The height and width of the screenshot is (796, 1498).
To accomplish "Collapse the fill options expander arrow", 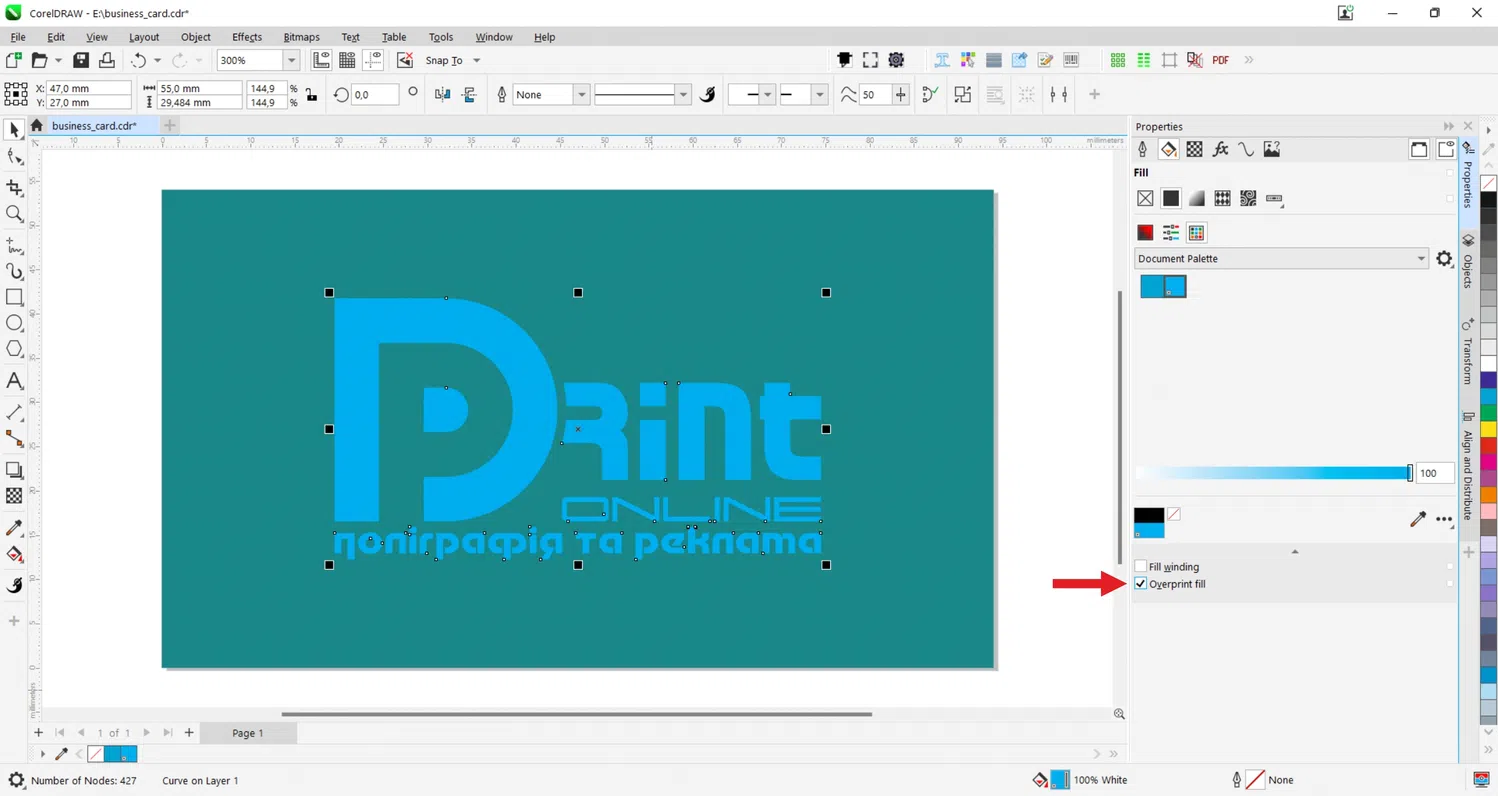I will [1295, 551].
